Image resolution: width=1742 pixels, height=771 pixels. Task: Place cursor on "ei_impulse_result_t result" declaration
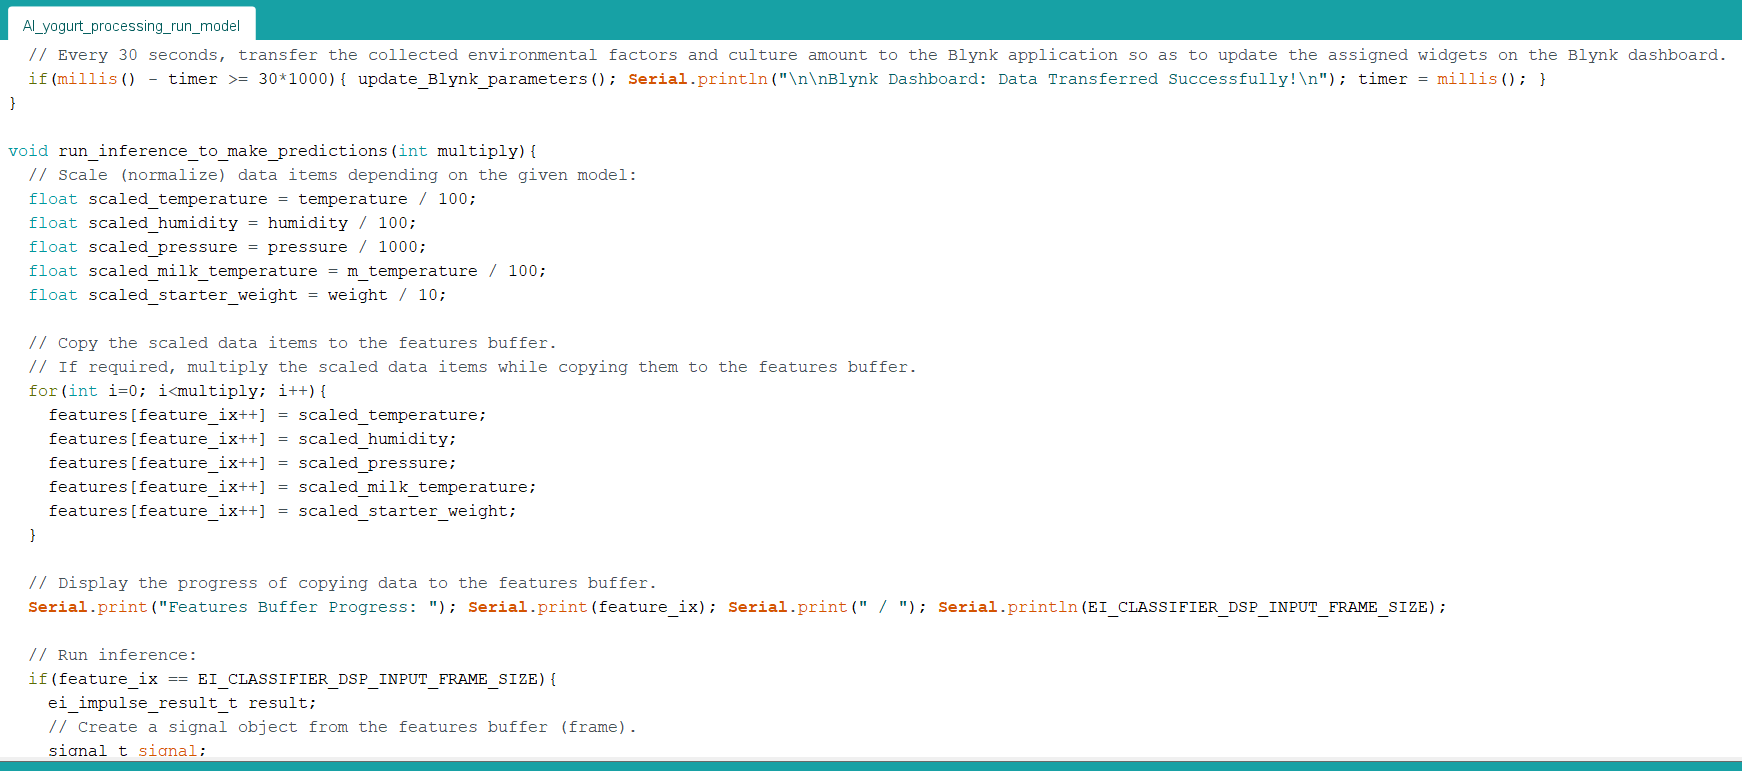pos(180,703)
